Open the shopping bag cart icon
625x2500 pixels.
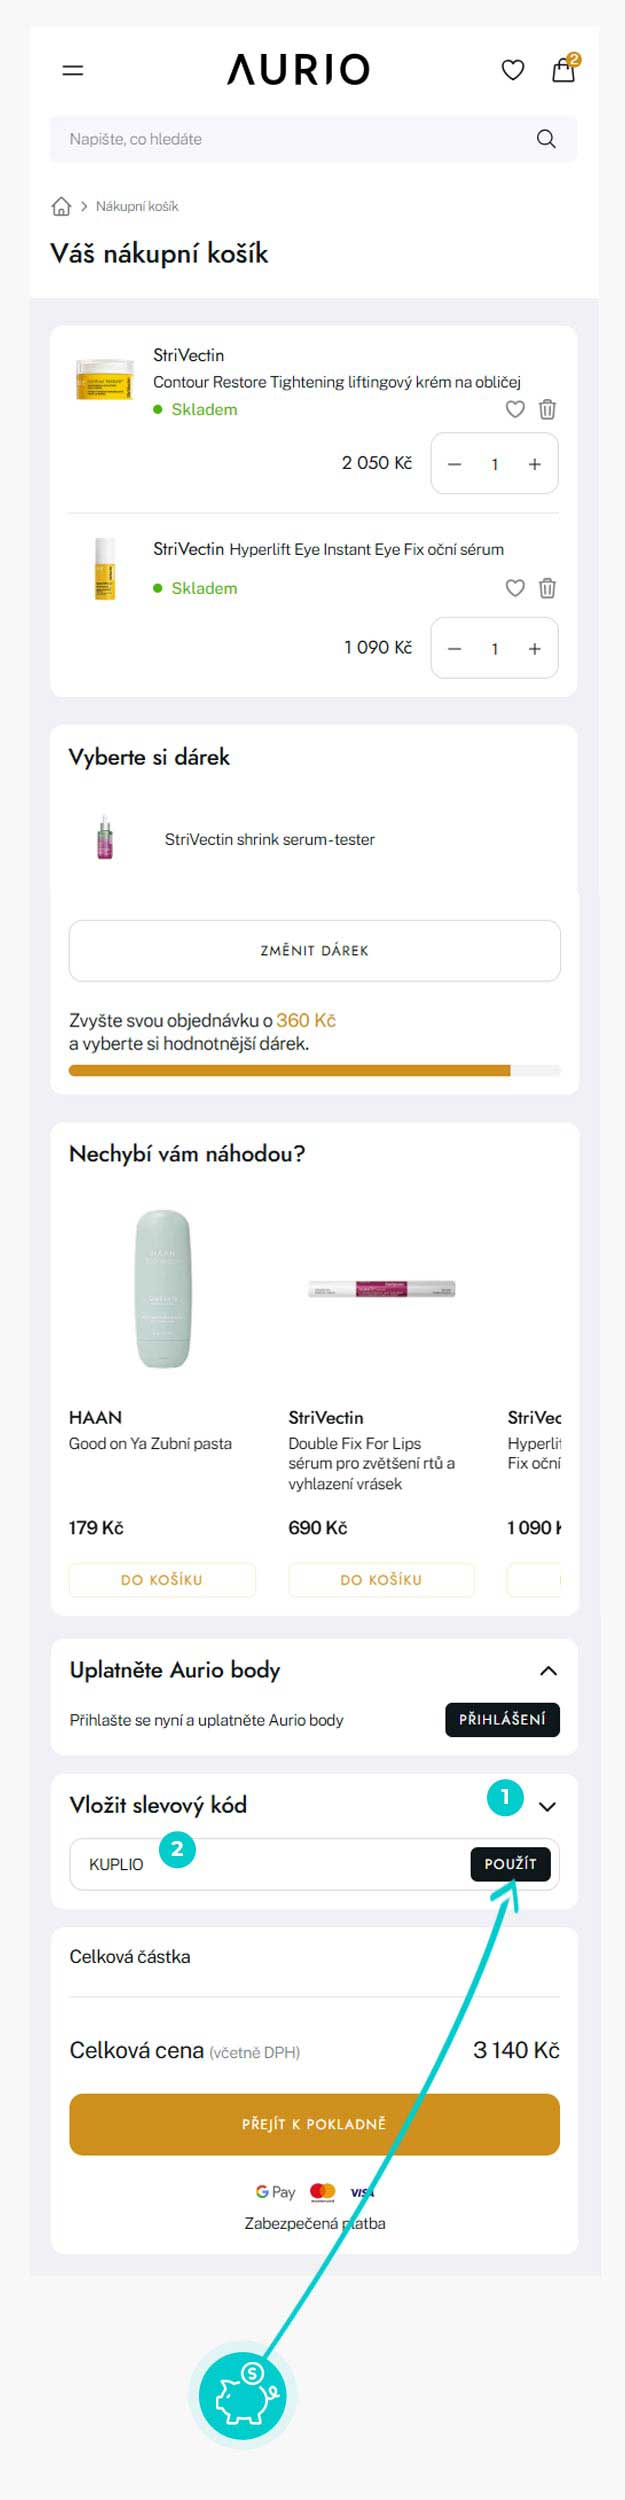564,70
